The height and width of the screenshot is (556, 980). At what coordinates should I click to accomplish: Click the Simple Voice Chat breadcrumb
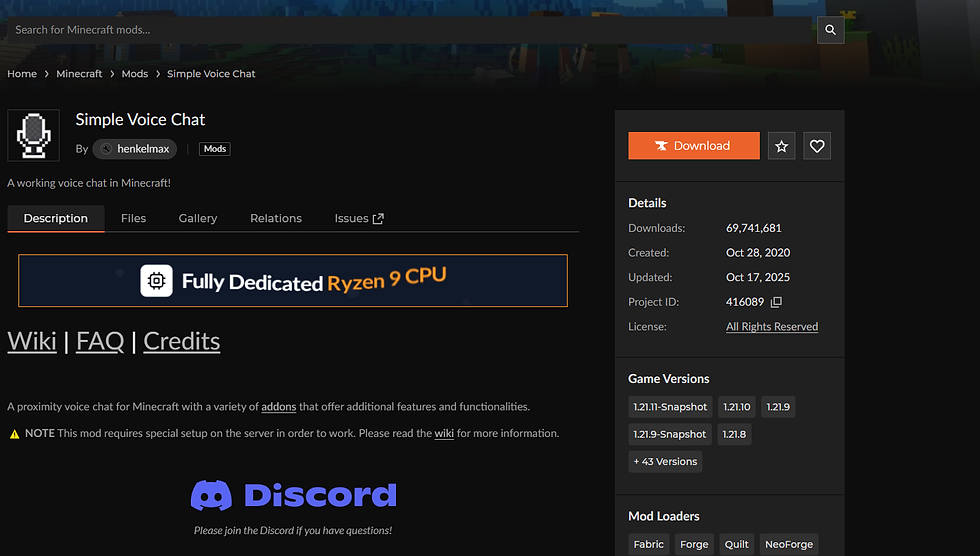coord(211,74)
